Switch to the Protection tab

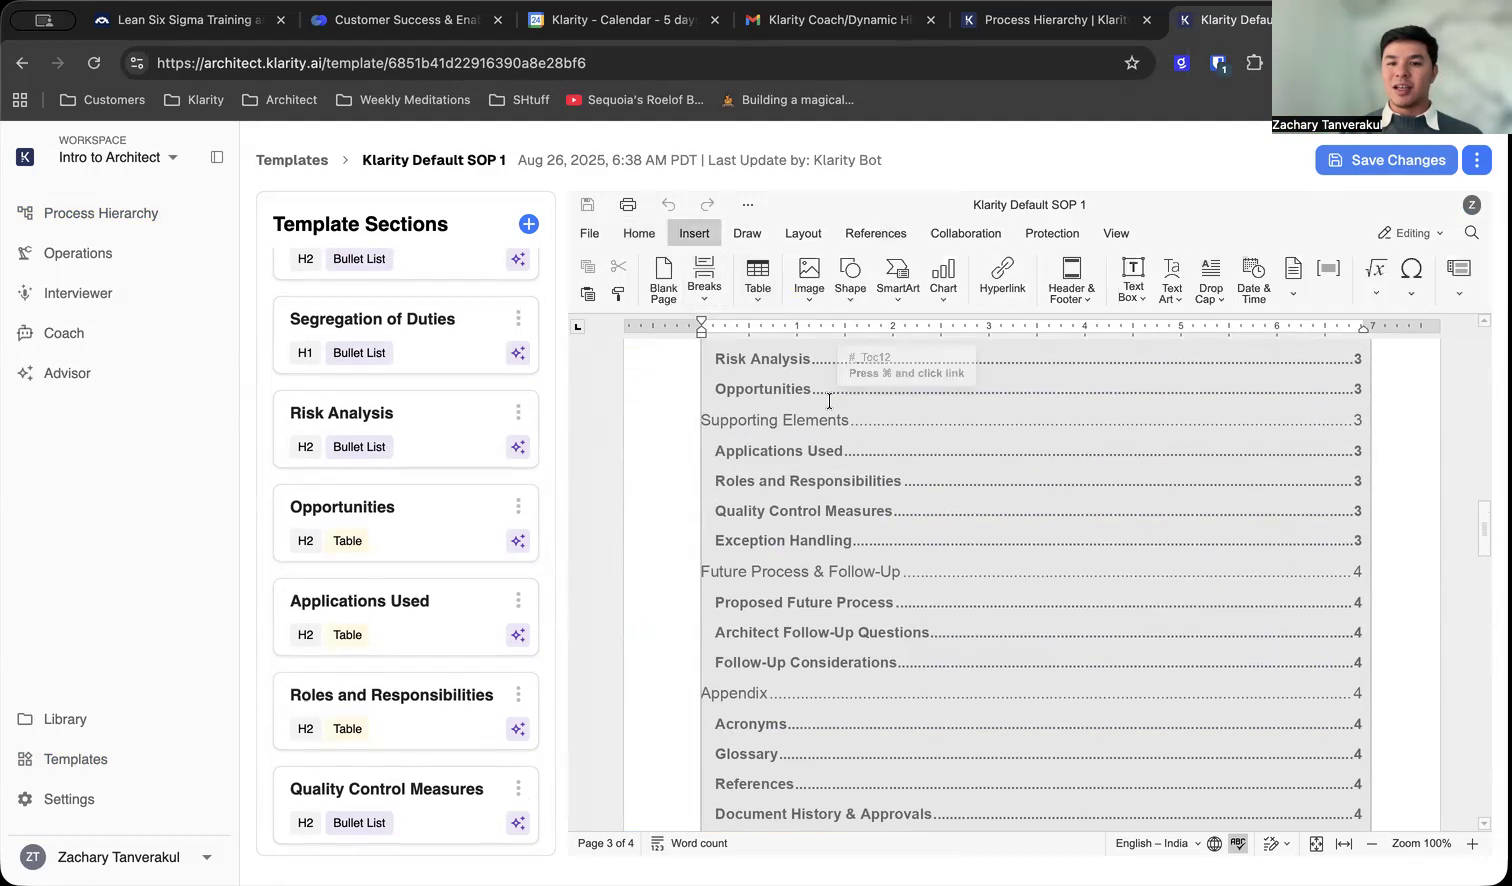tap(1052, 233)
